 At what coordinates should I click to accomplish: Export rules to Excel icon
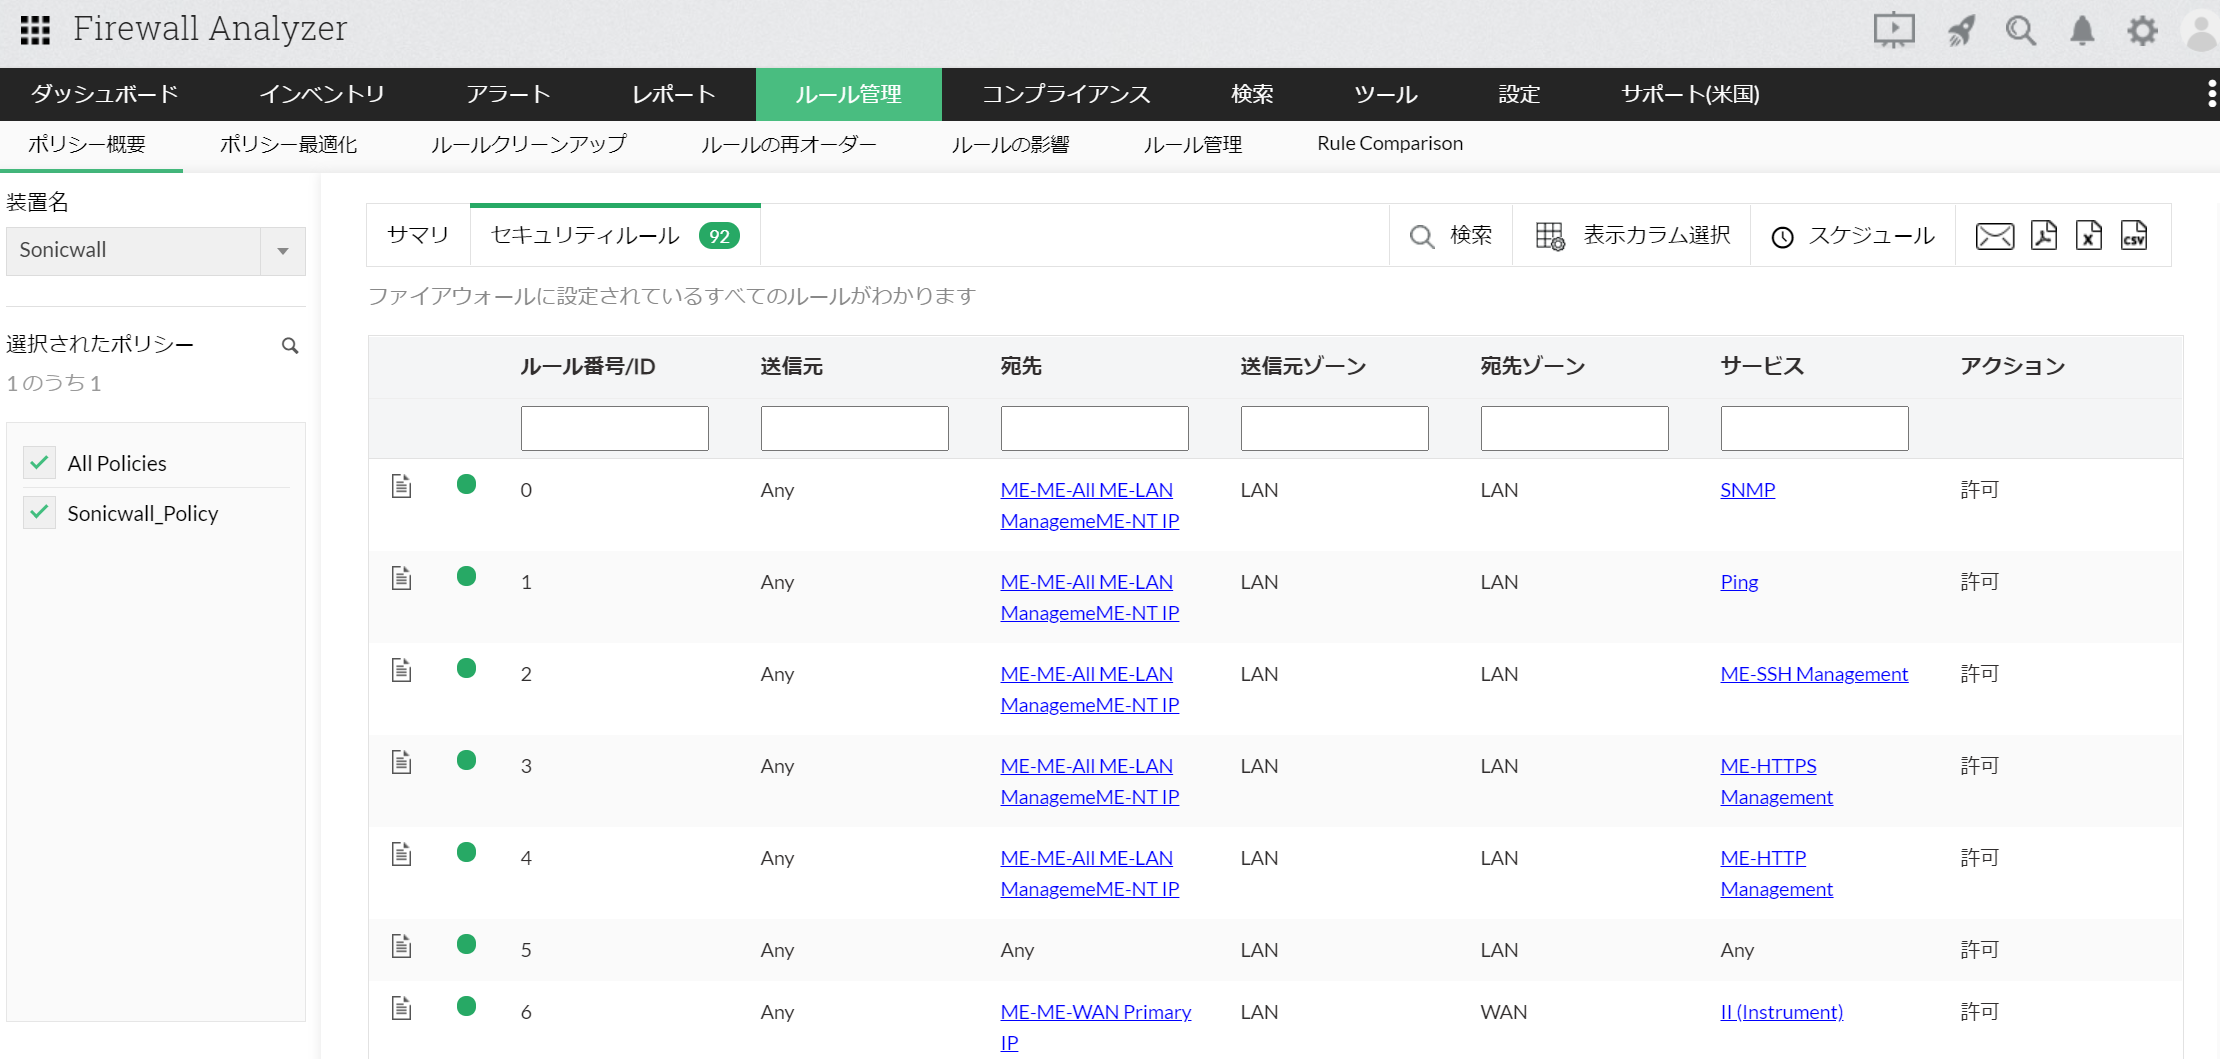pyautogui.click(x=2088, y=236)
